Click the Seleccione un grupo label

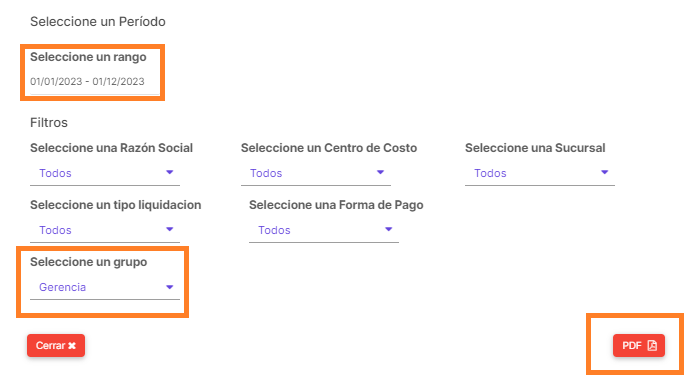(x=89, y=262)
